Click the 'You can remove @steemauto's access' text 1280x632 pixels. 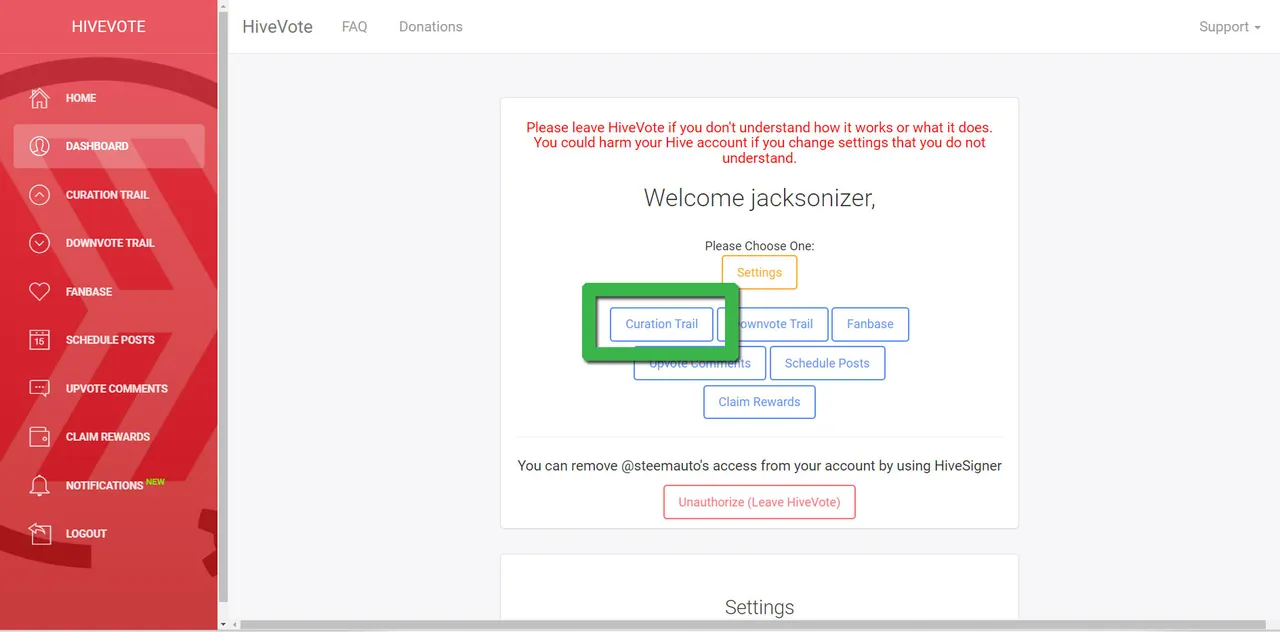[759, 466]
